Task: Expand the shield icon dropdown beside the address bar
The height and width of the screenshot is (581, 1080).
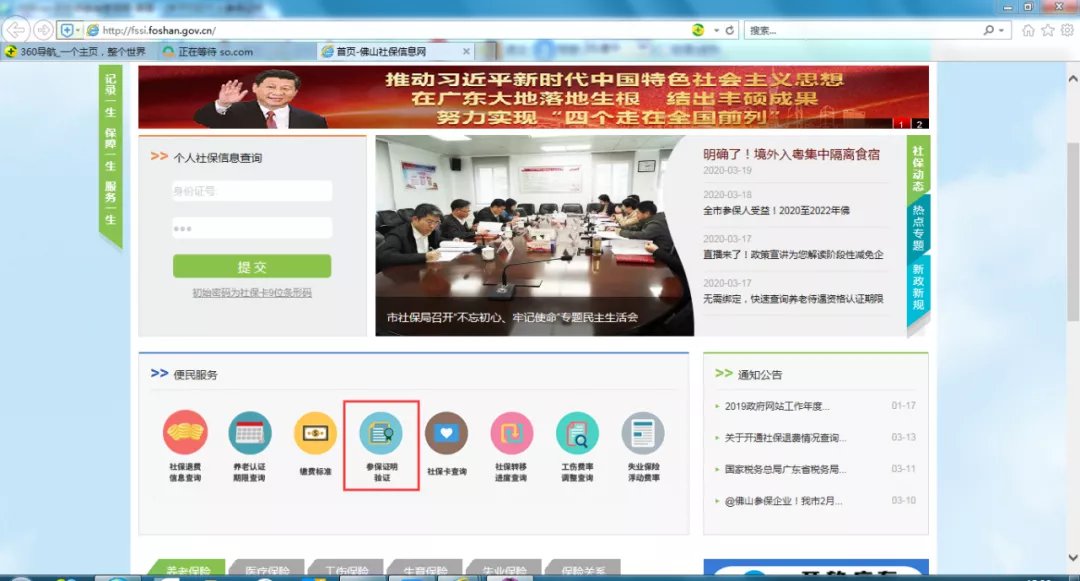Action: 79,30
